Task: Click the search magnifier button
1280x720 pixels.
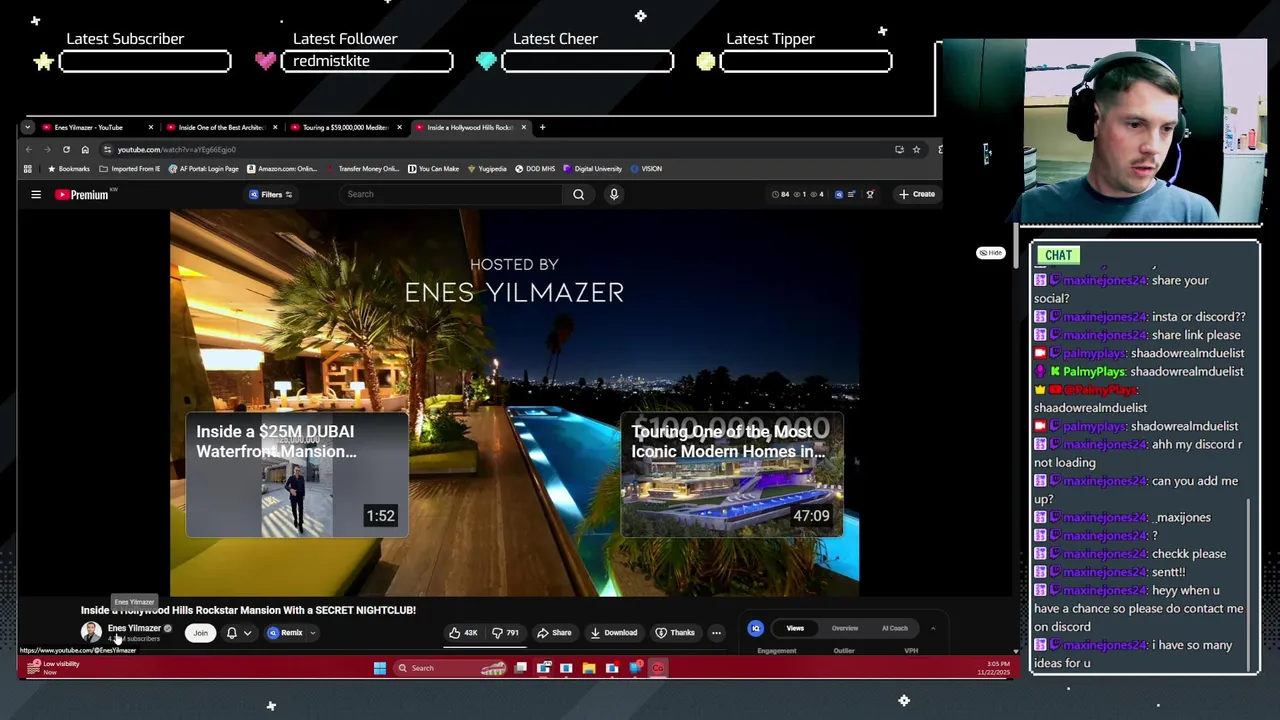Action: coord(578,194)
